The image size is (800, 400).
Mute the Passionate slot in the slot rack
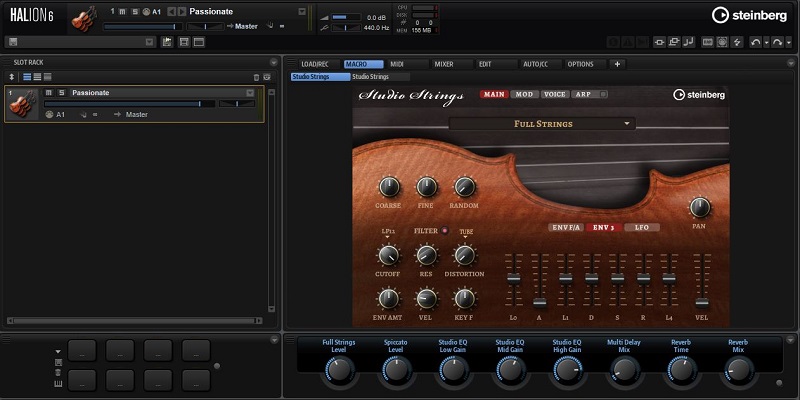point(48,93)
